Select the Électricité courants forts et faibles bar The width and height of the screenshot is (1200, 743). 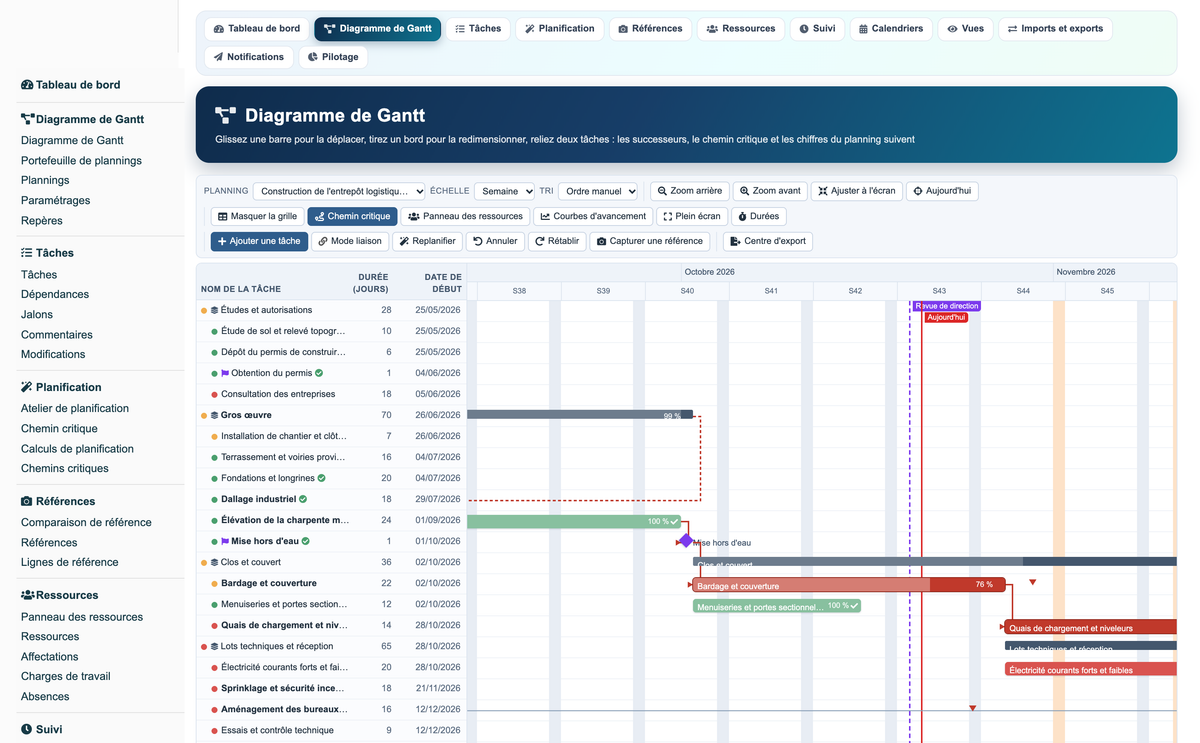pyautogui.click(x=1091, y=669)
